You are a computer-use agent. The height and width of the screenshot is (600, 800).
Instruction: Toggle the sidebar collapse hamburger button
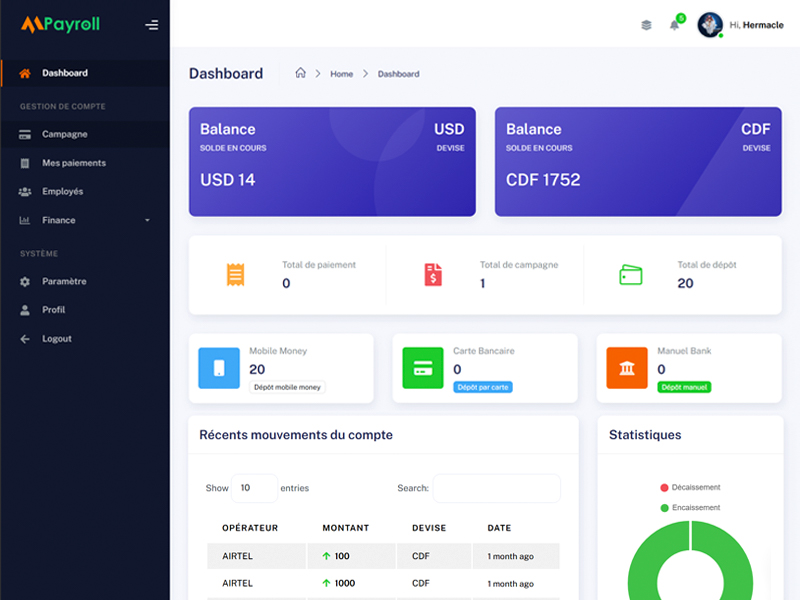coord(151,25)
